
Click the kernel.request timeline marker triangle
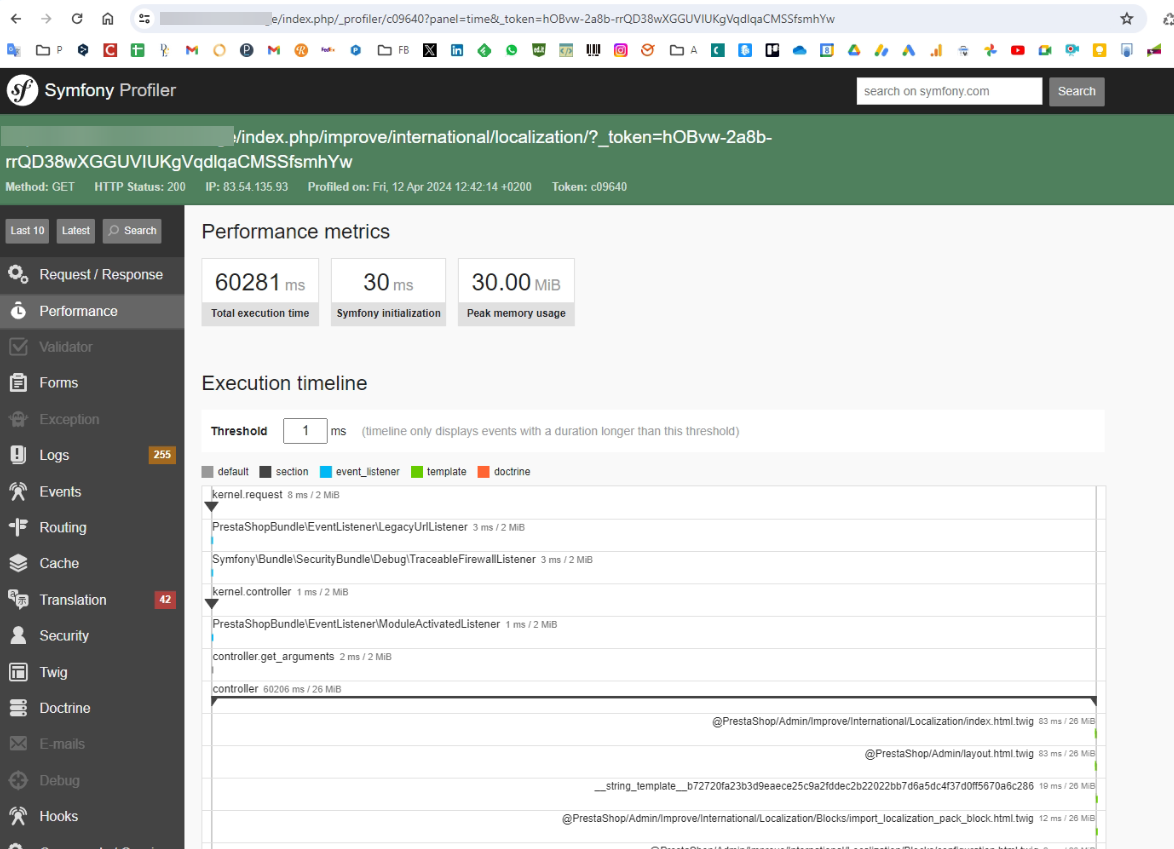[x=212, y=507]
